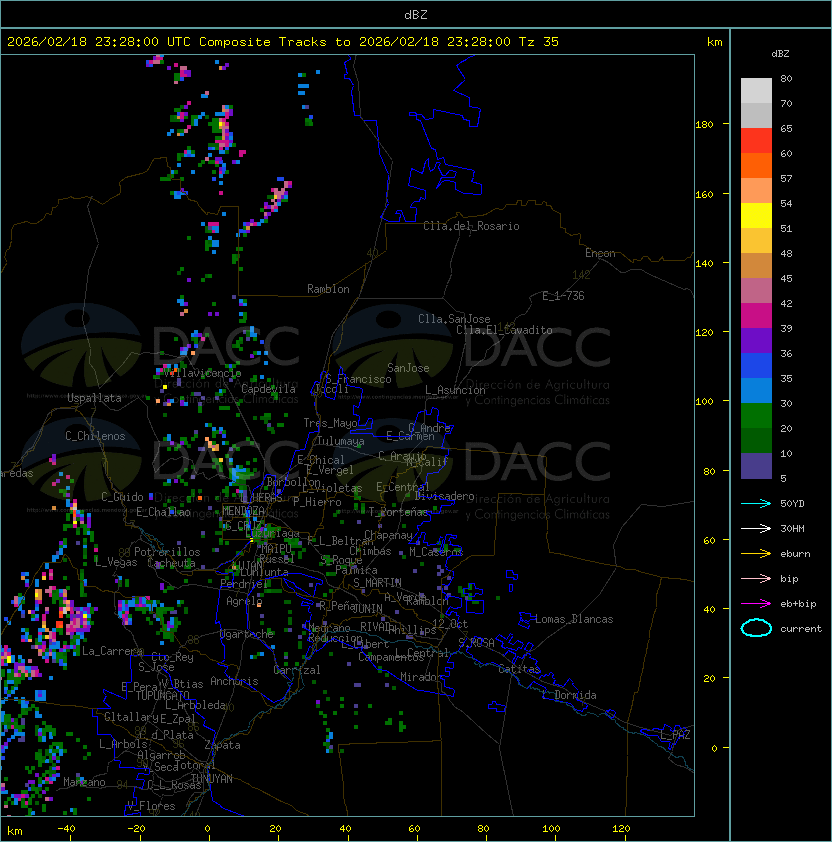Viewport: 832px width, 842px height.
Task: Click the 'Composite Tracks' header text
Action: point(263,42)
